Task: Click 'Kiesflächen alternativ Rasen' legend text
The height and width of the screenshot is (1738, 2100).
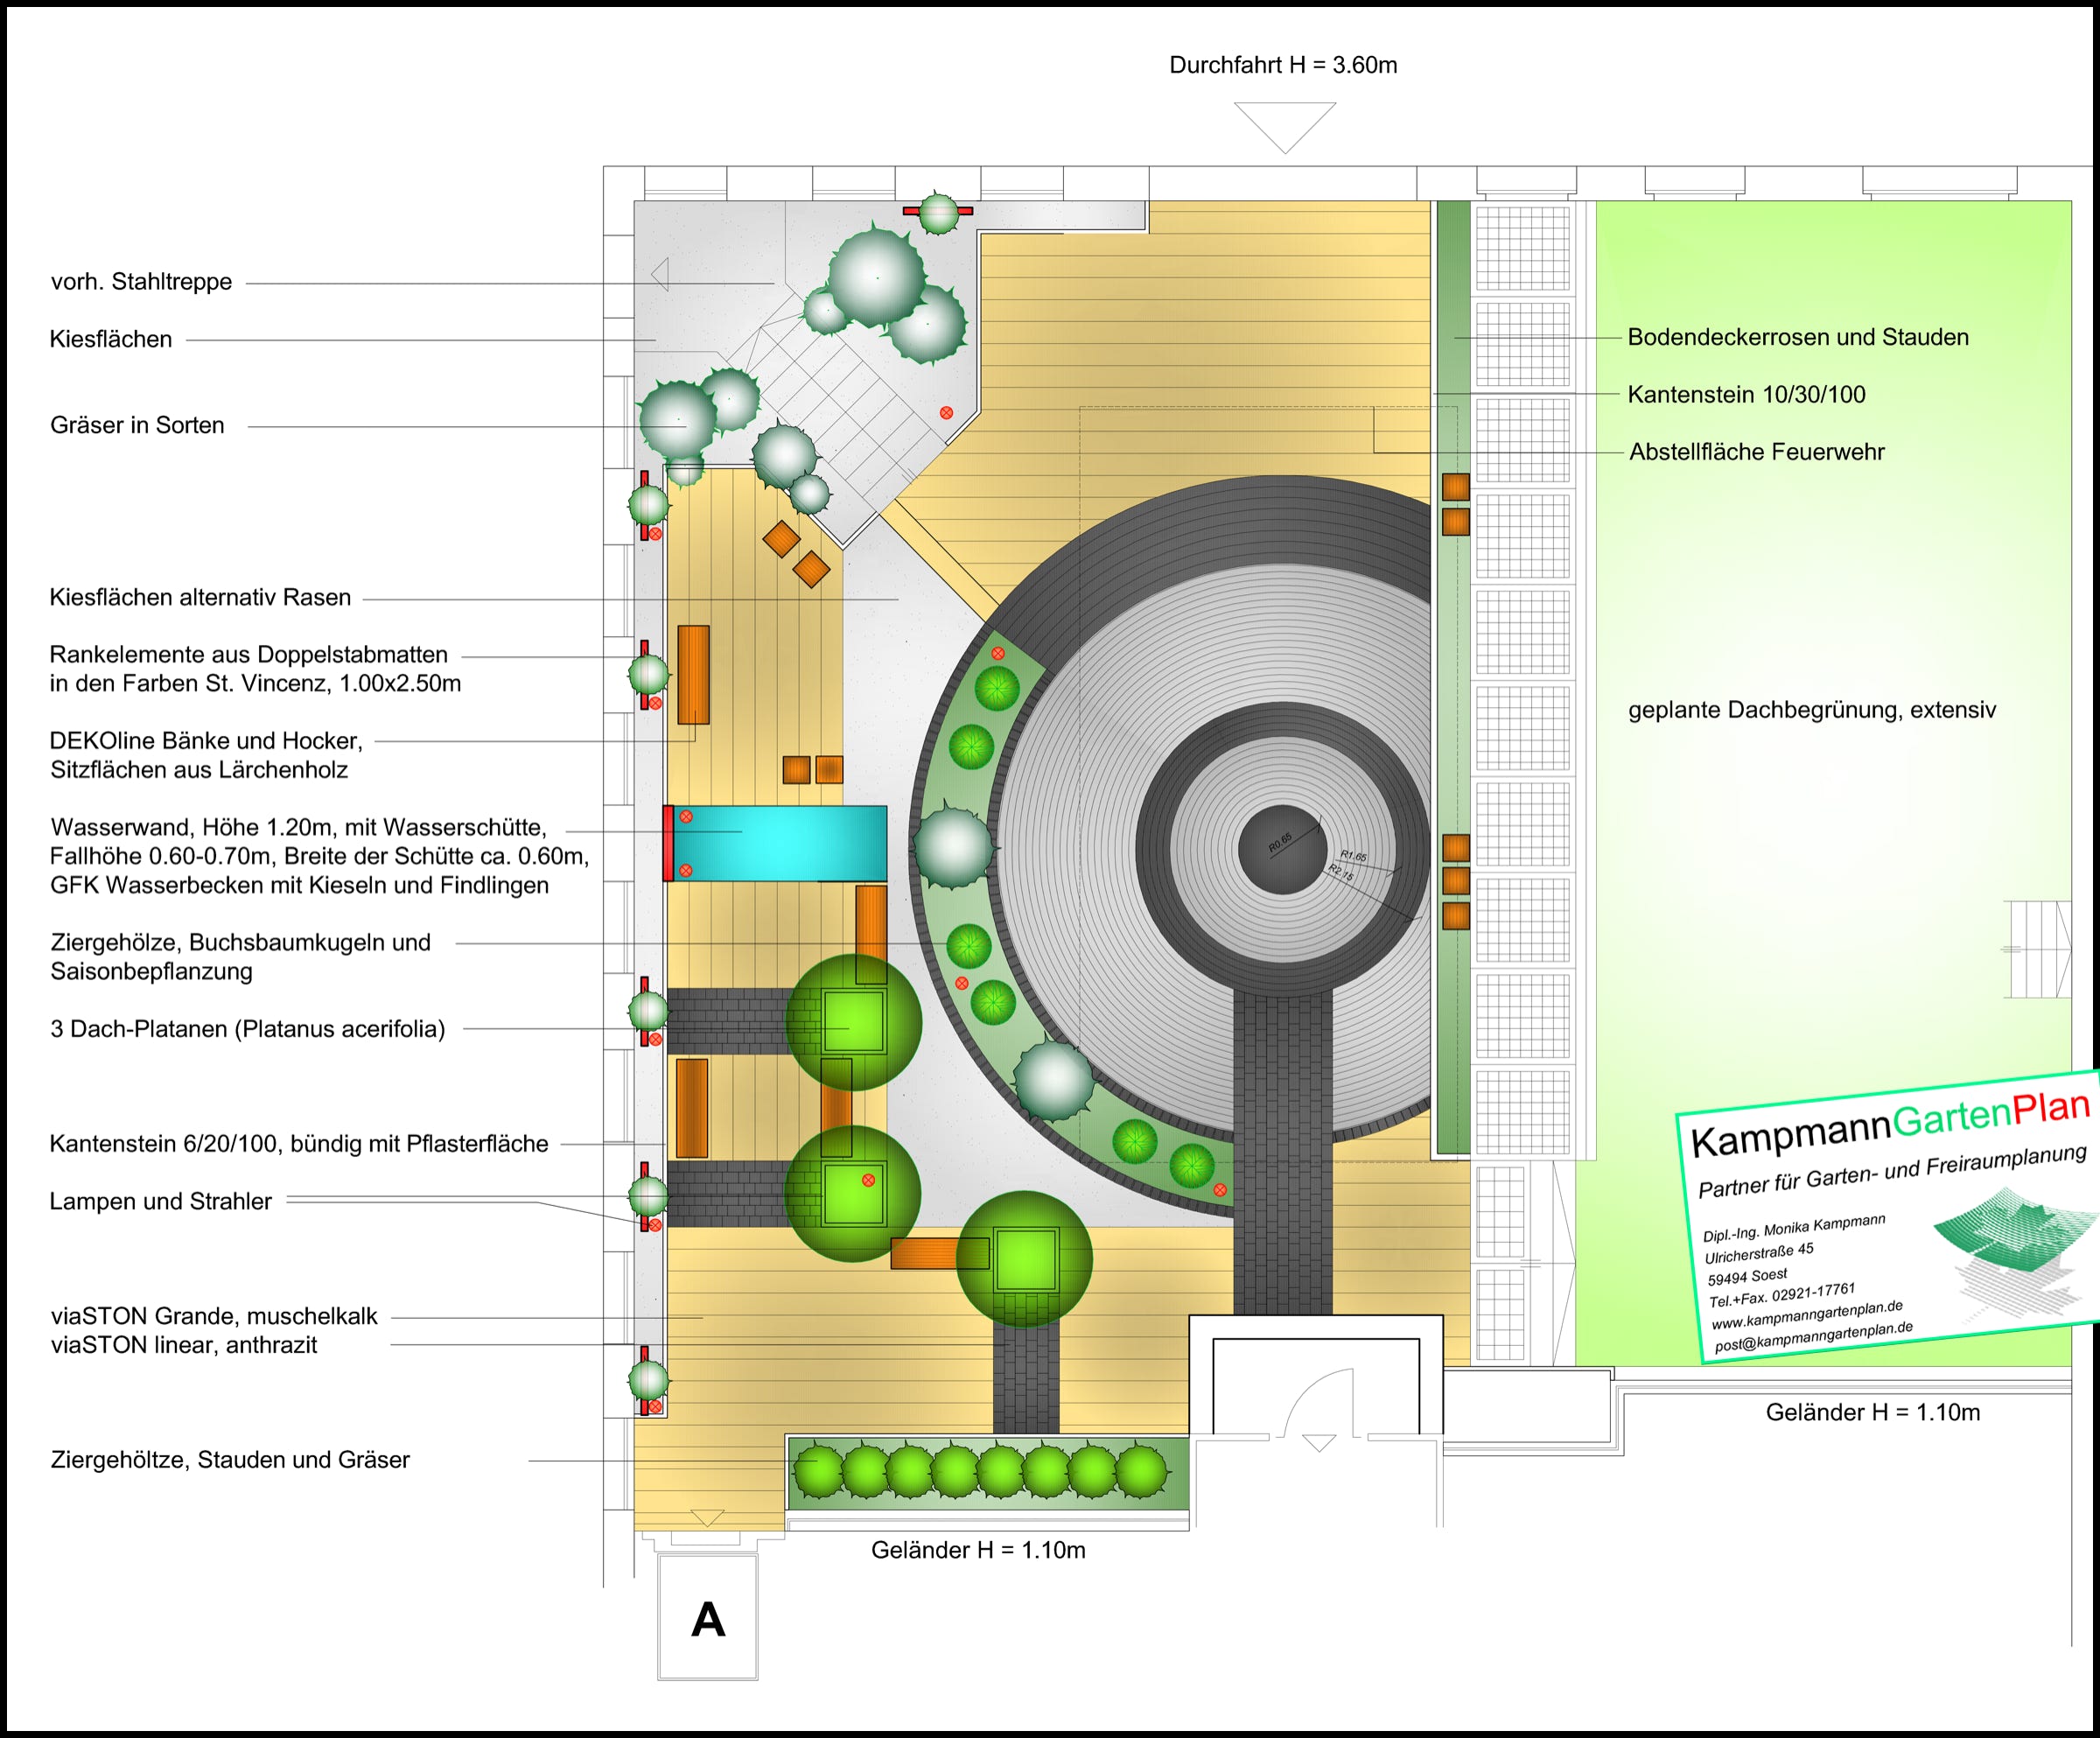Action: pos(200,597)
